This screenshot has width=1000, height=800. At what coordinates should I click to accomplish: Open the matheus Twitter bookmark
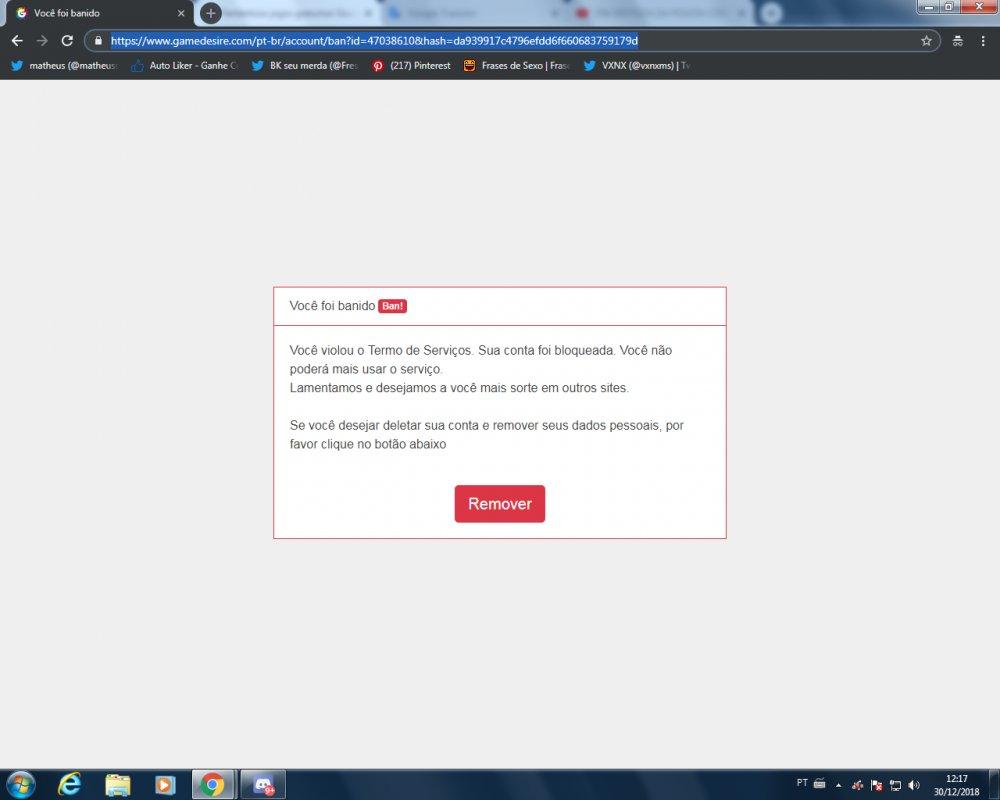point(65,66)
